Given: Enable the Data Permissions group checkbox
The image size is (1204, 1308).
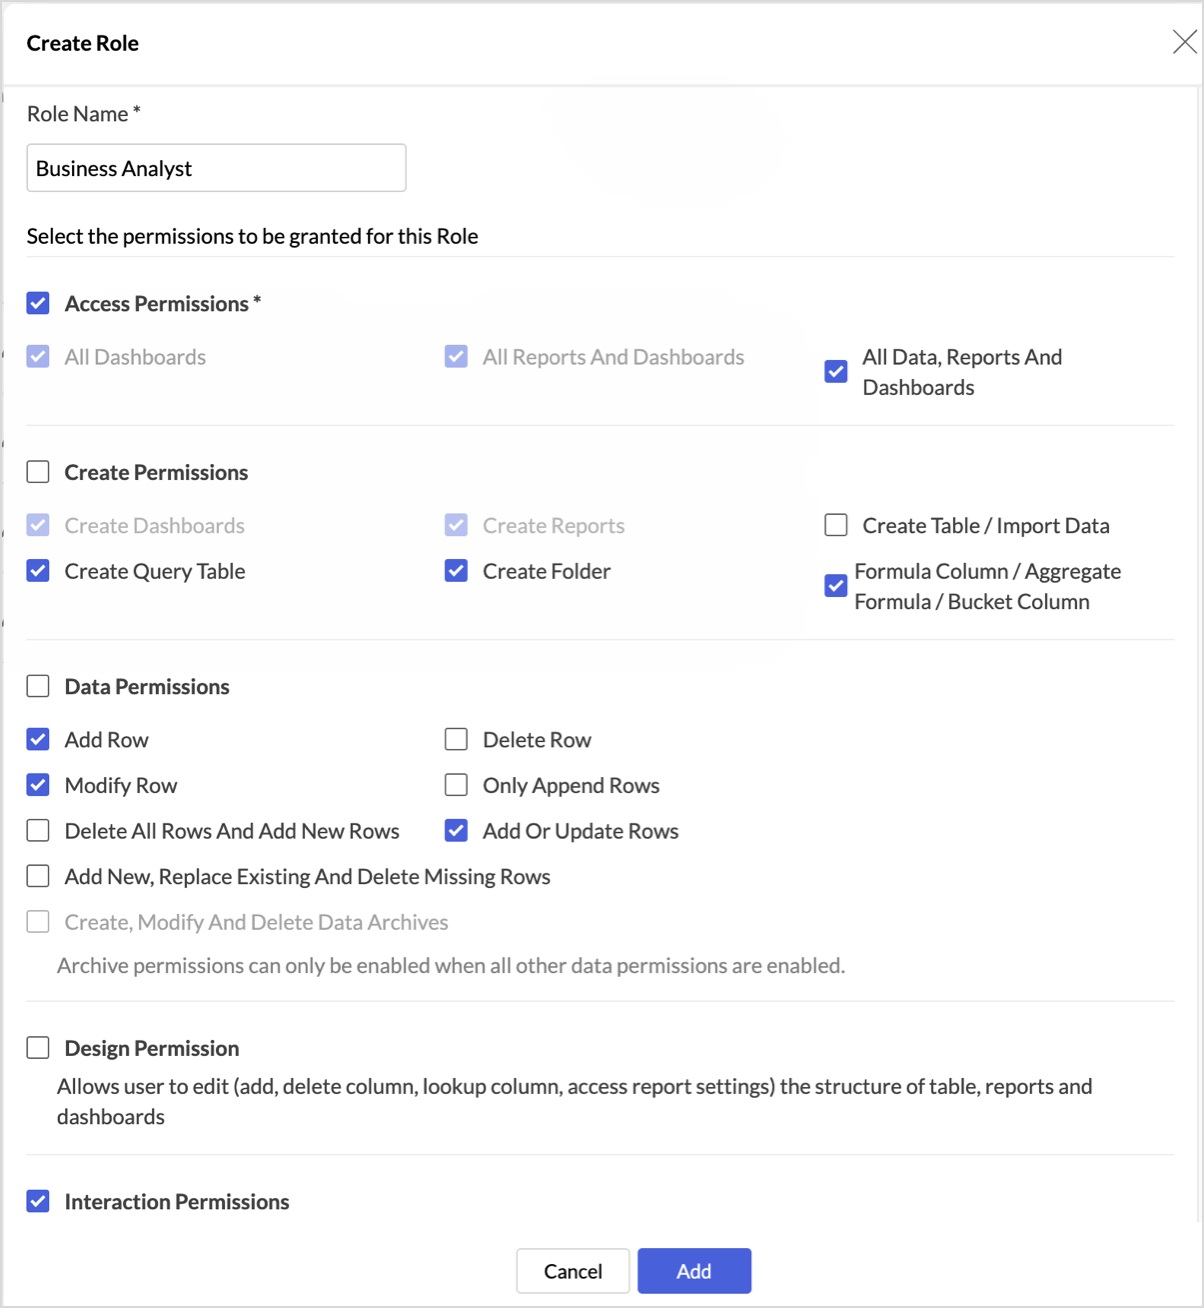Looking at the screenshot, I should (x=38, y=686).
